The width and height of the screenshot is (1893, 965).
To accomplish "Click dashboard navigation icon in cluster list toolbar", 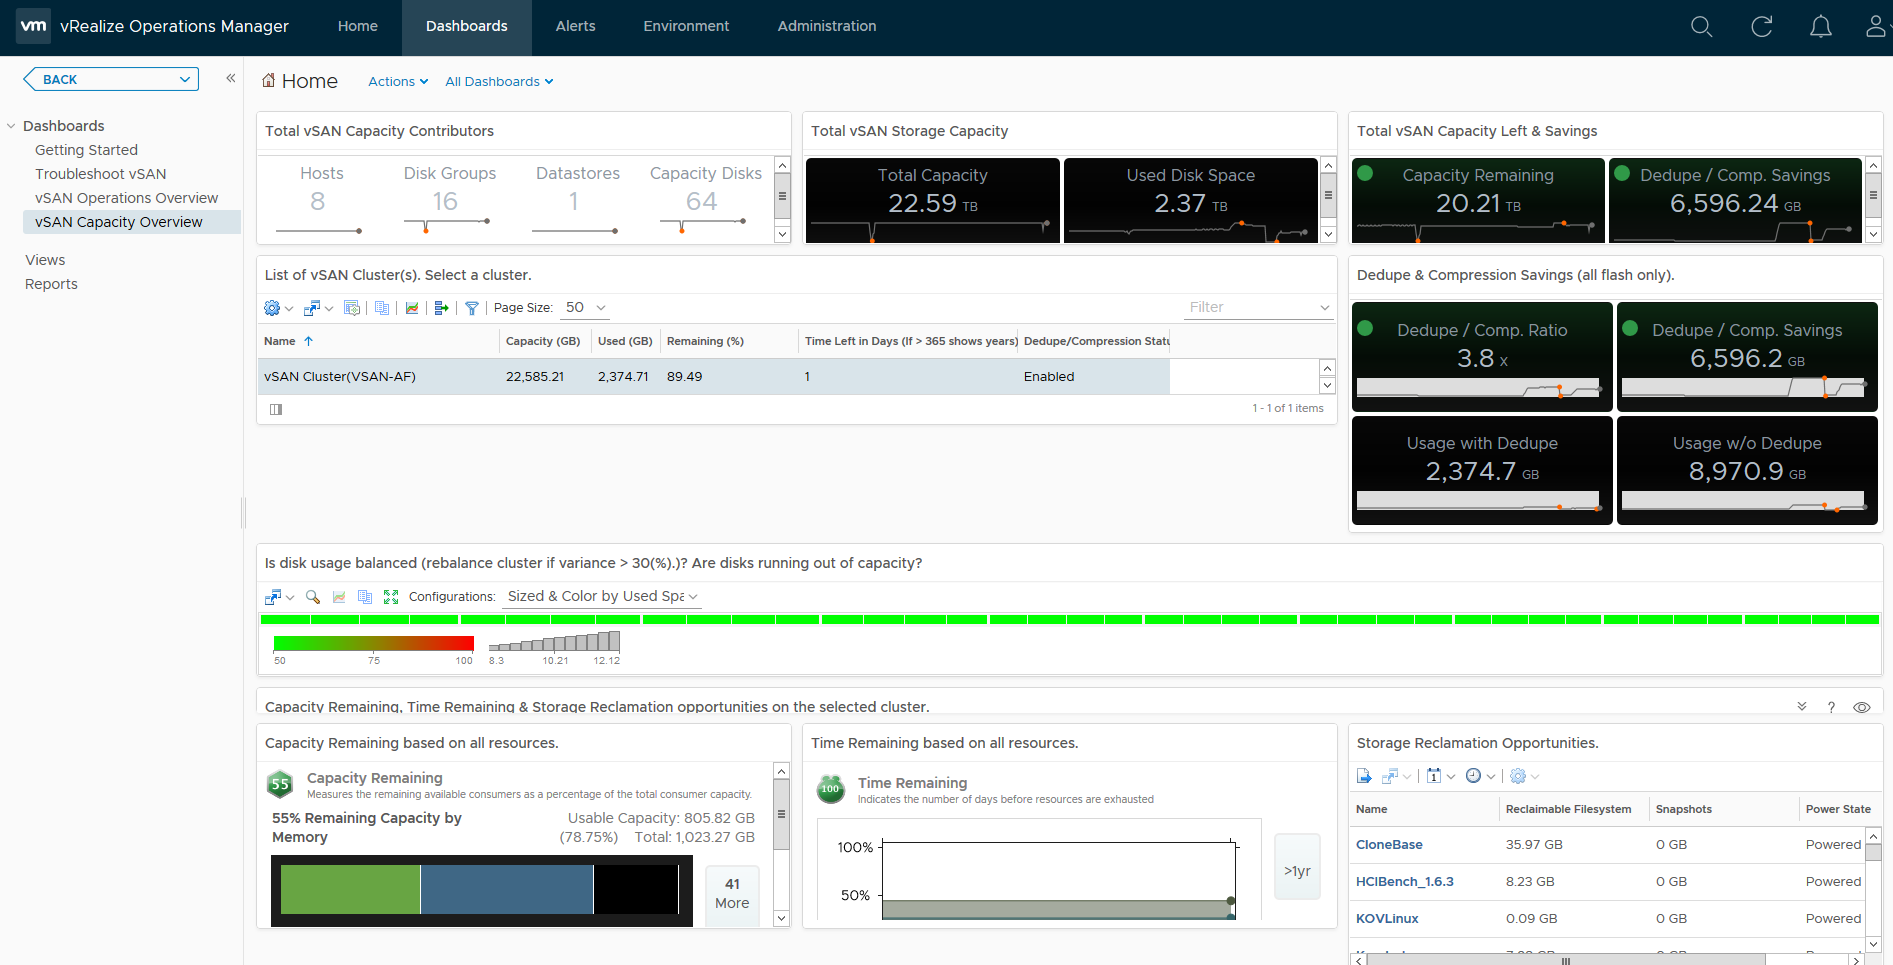I will (312, 308).
